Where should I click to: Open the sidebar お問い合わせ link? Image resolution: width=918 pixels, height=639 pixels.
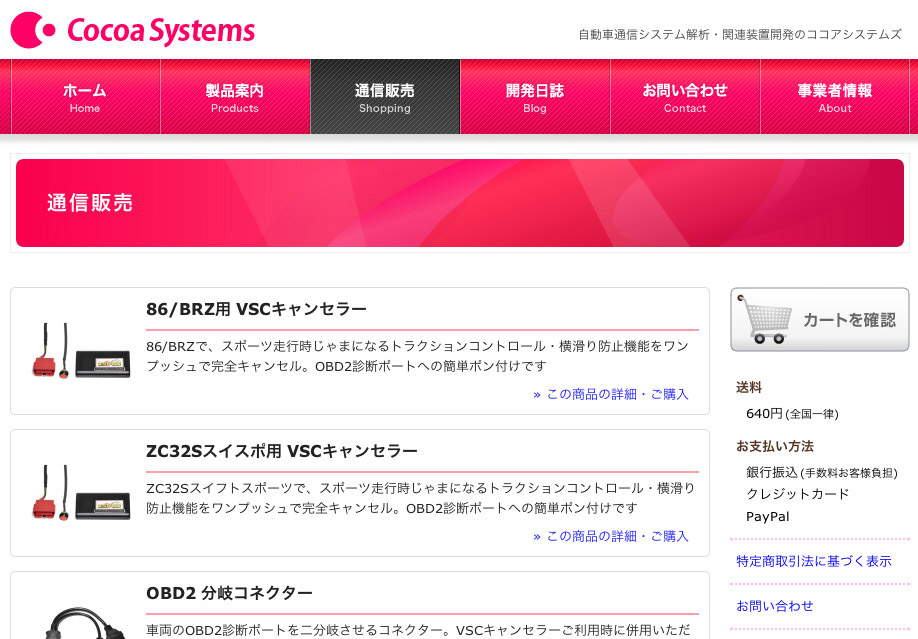[775, 606]
